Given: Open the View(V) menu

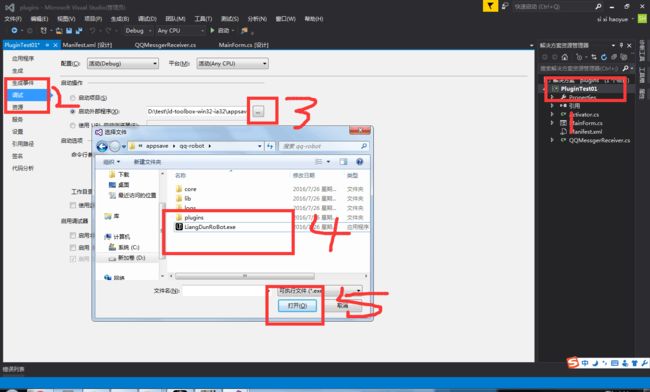Looking at the screenshot, I should tap(66, 19).
